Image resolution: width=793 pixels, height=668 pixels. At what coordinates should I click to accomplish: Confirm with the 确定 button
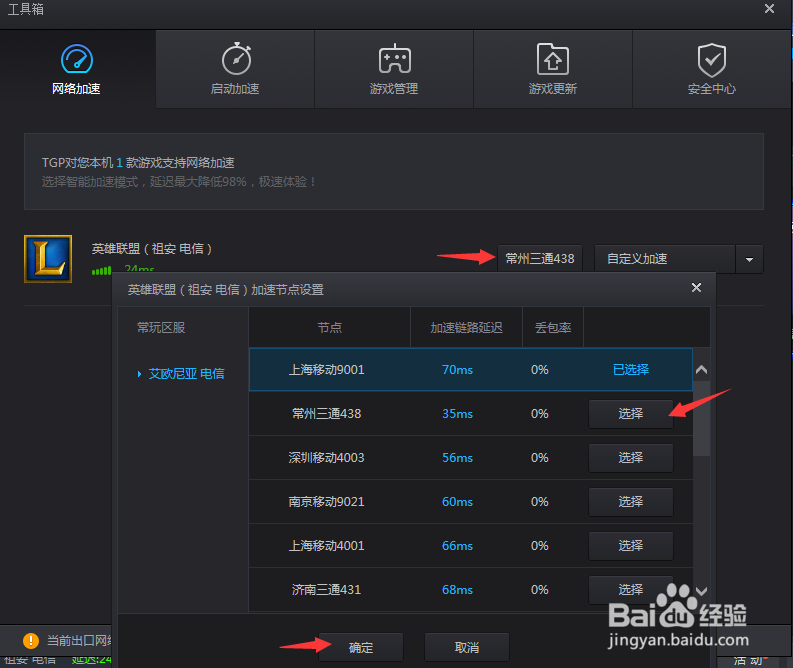click(x=361, y=647)
